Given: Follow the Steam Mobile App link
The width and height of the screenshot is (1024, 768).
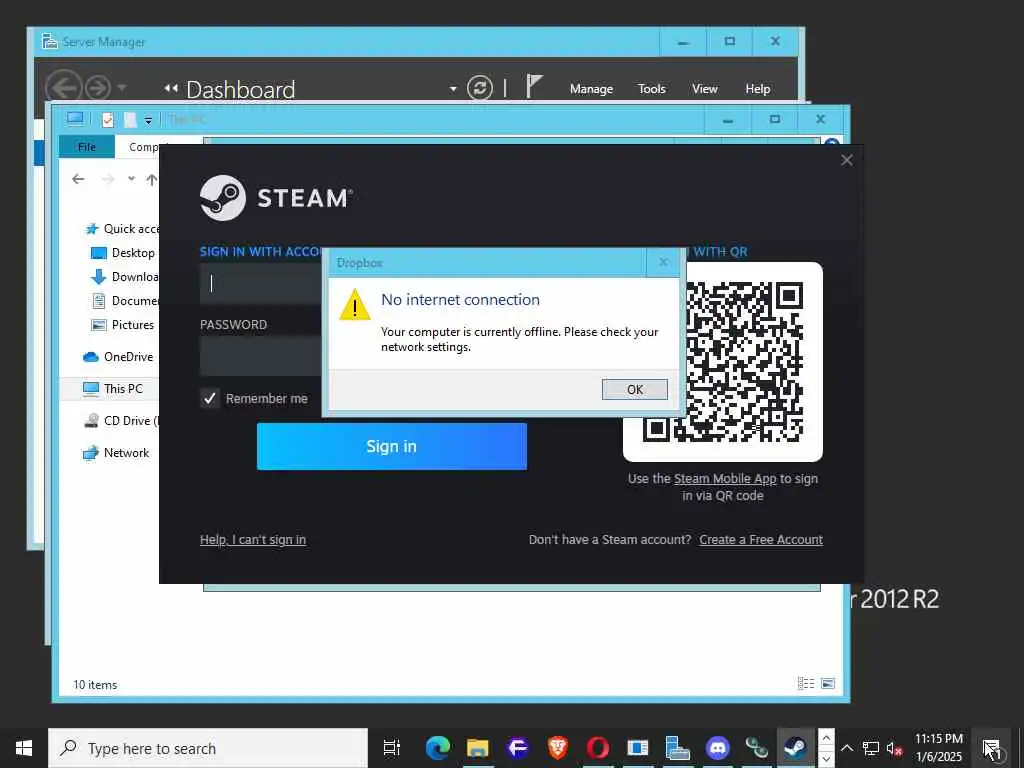Looking at the screenshot, I should click(x=725, y=479).
